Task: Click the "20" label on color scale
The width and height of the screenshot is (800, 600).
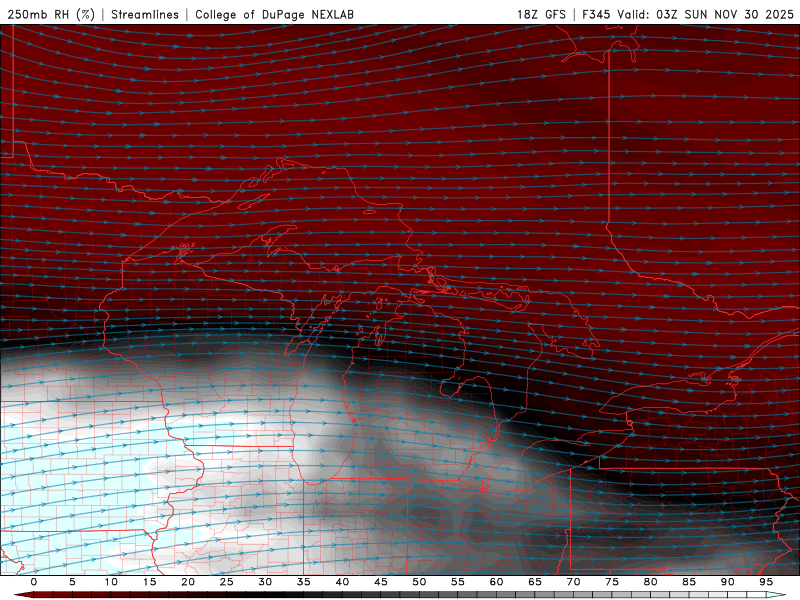Action: [x=188, y=582]
